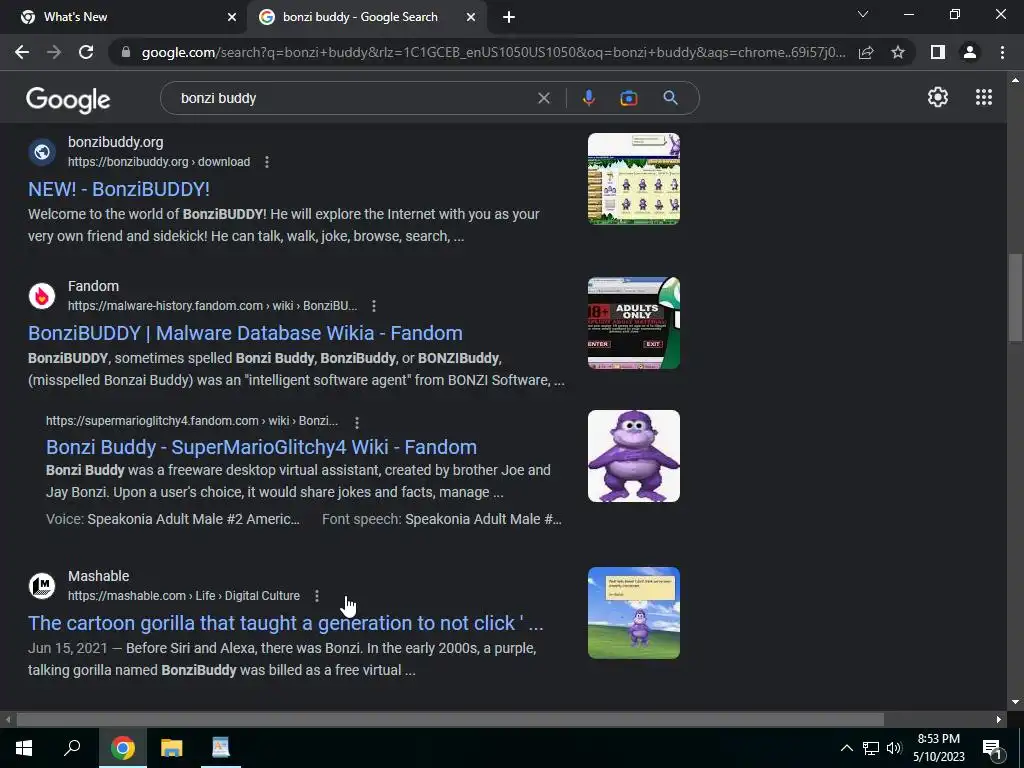
Task: Open more options for Mashable result
Action: [317, 596]
